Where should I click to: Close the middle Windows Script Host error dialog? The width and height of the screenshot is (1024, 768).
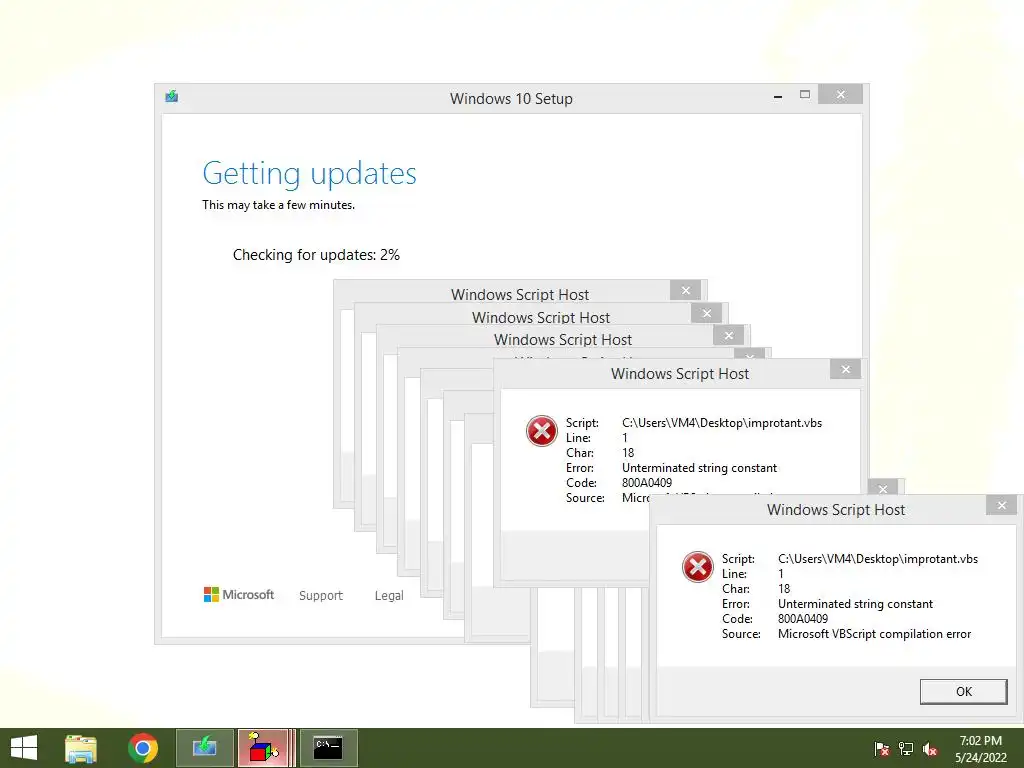pyautogui.click(x=846, y=370)
